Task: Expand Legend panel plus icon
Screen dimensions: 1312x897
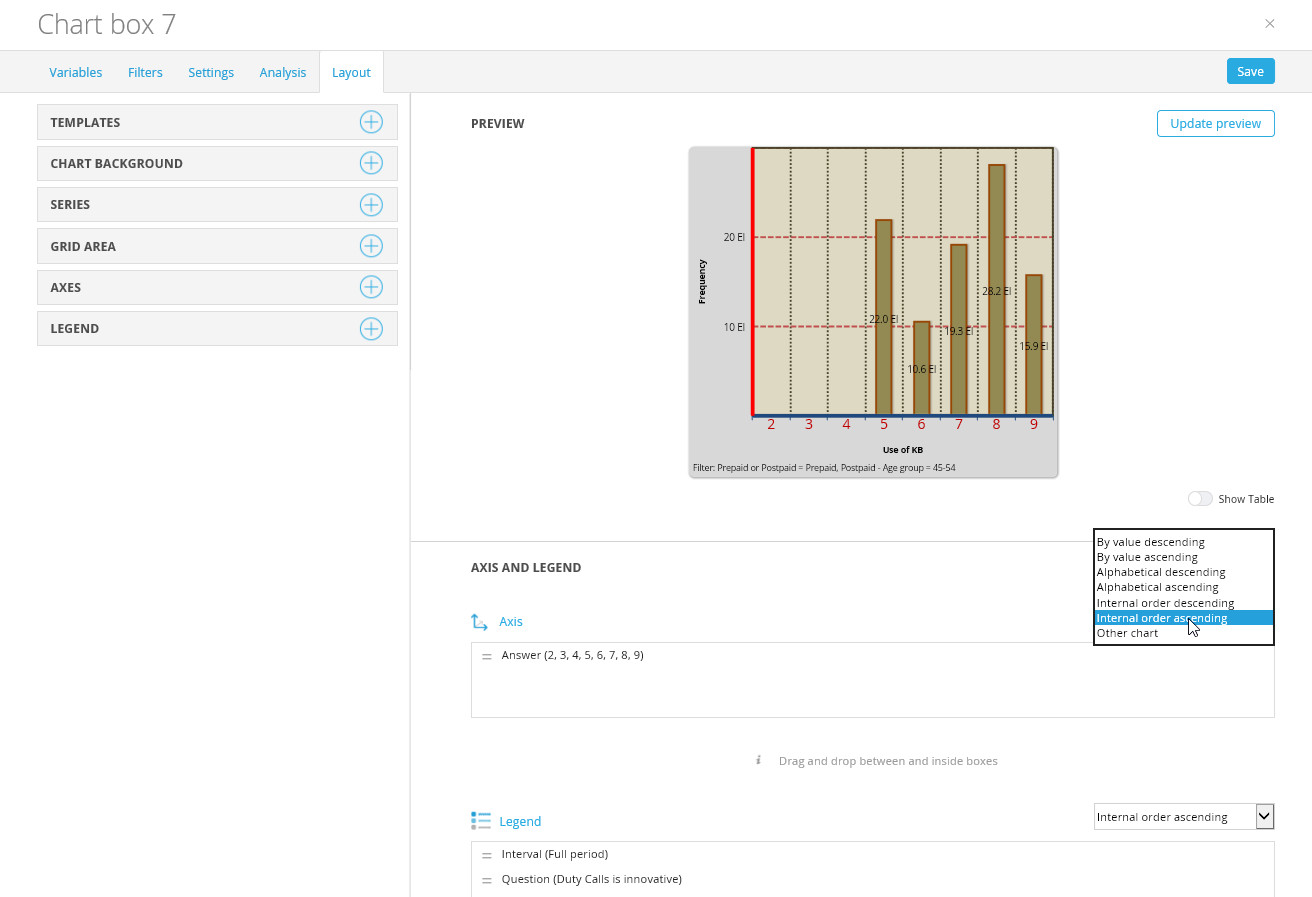Action: pos(371,328)
